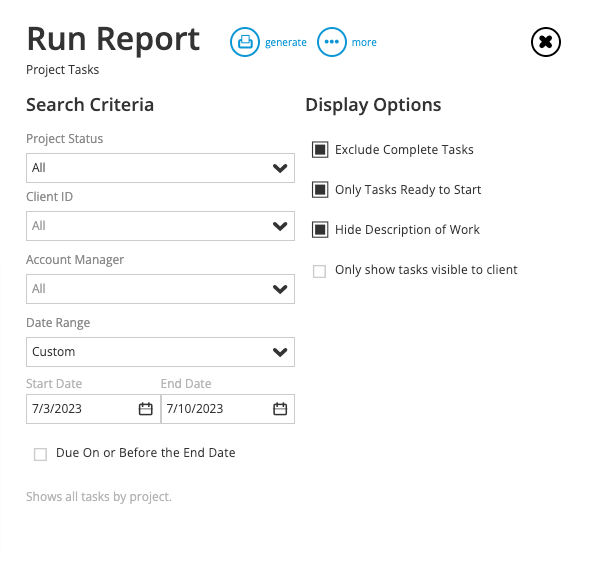593x567 pixels.
Task: Uncheck Exclude Complete Tasks
Action: (x=320, y=149)
